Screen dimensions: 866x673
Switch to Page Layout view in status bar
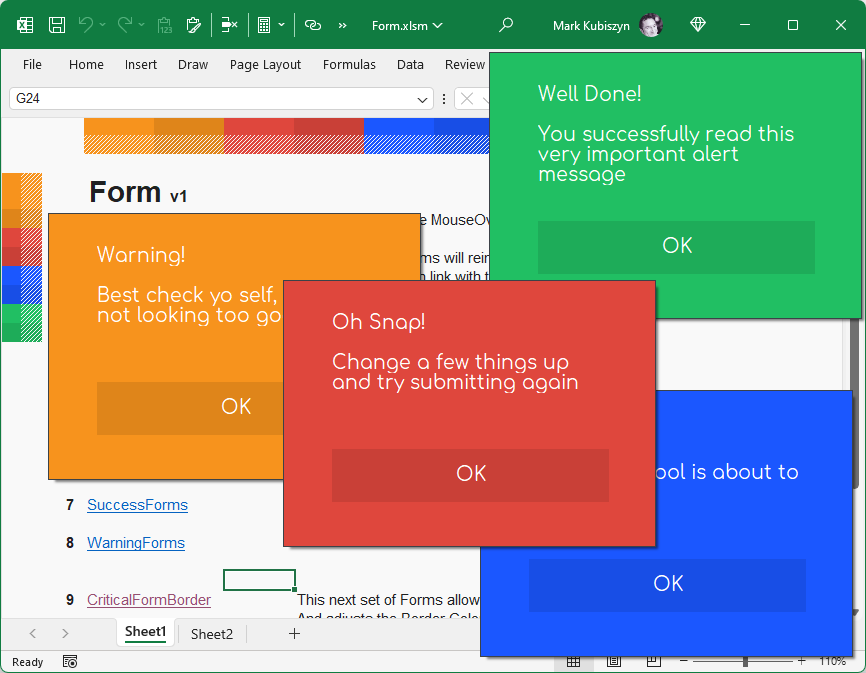coord(613,661)
